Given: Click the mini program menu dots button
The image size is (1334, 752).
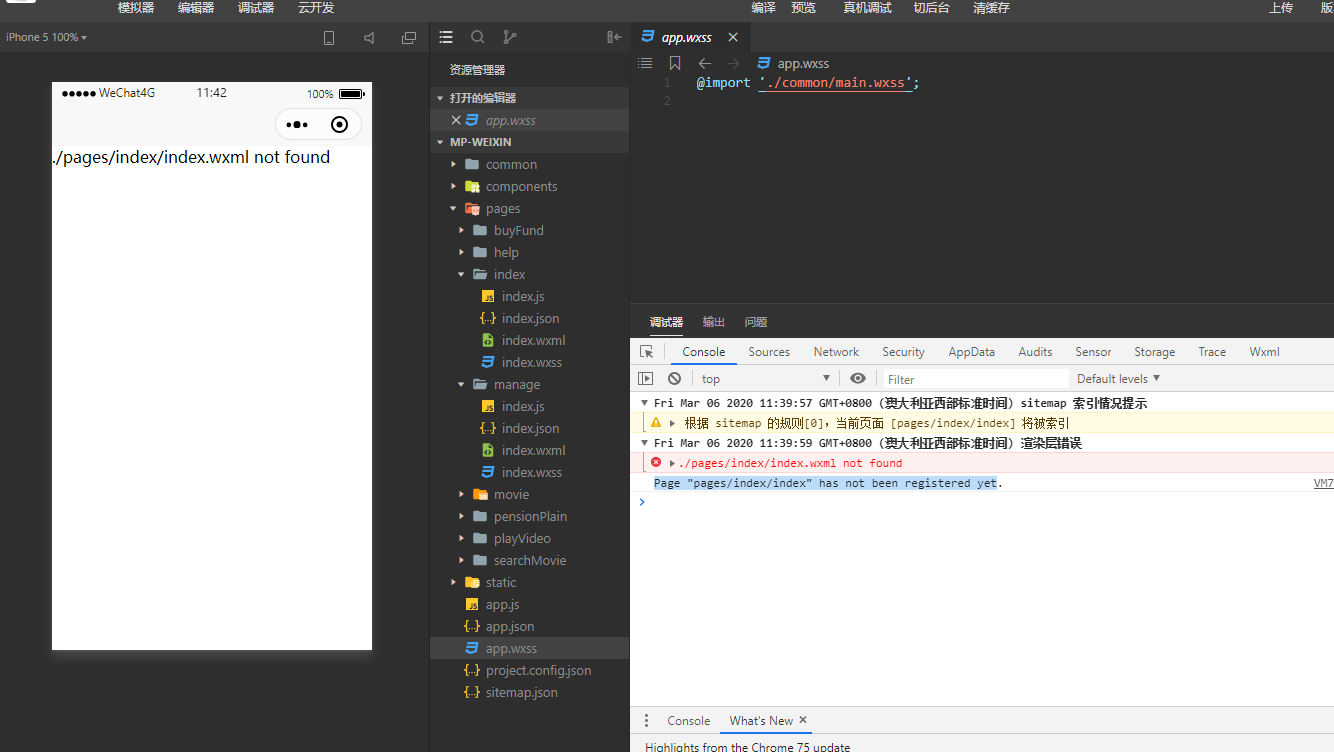Looking at the screenshot, I should coord(297,125).
